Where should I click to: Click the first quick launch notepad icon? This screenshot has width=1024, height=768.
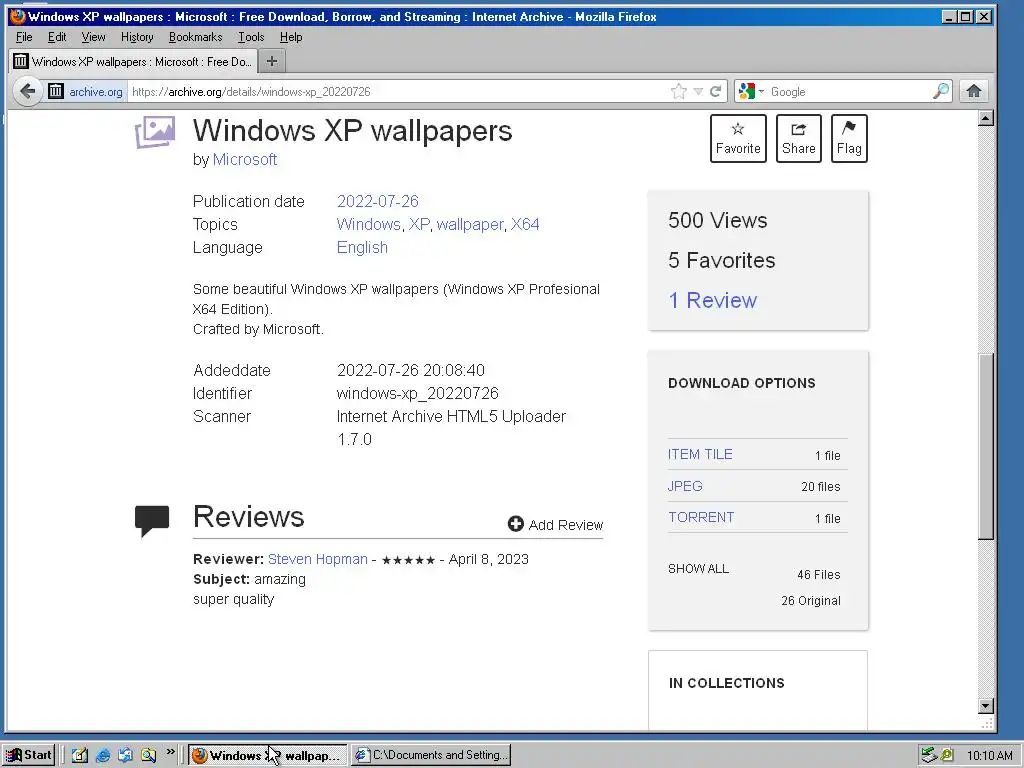click(80, 756)
